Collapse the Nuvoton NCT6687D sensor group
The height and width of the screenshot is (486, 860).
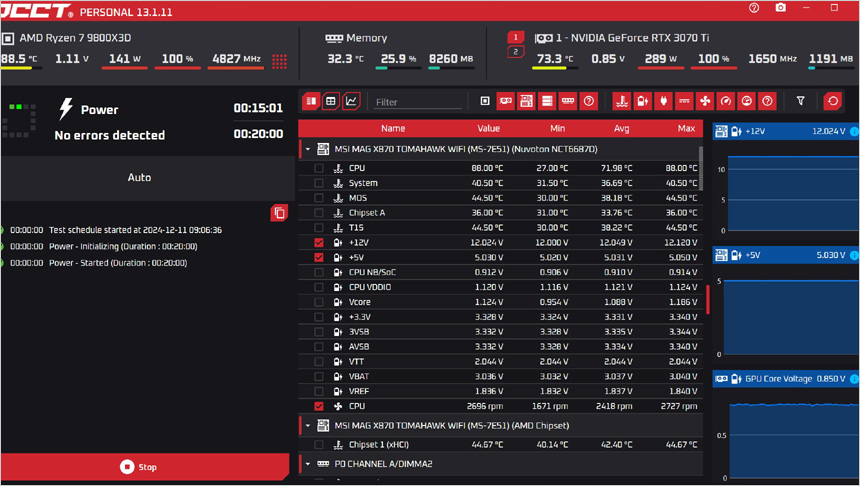[308, 149]
